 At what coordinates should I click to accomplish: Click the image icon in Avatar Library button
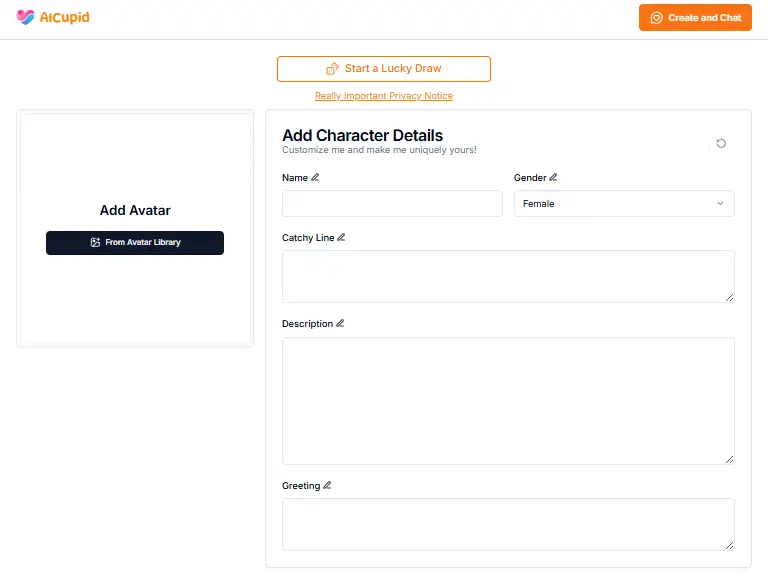(96, 243)
